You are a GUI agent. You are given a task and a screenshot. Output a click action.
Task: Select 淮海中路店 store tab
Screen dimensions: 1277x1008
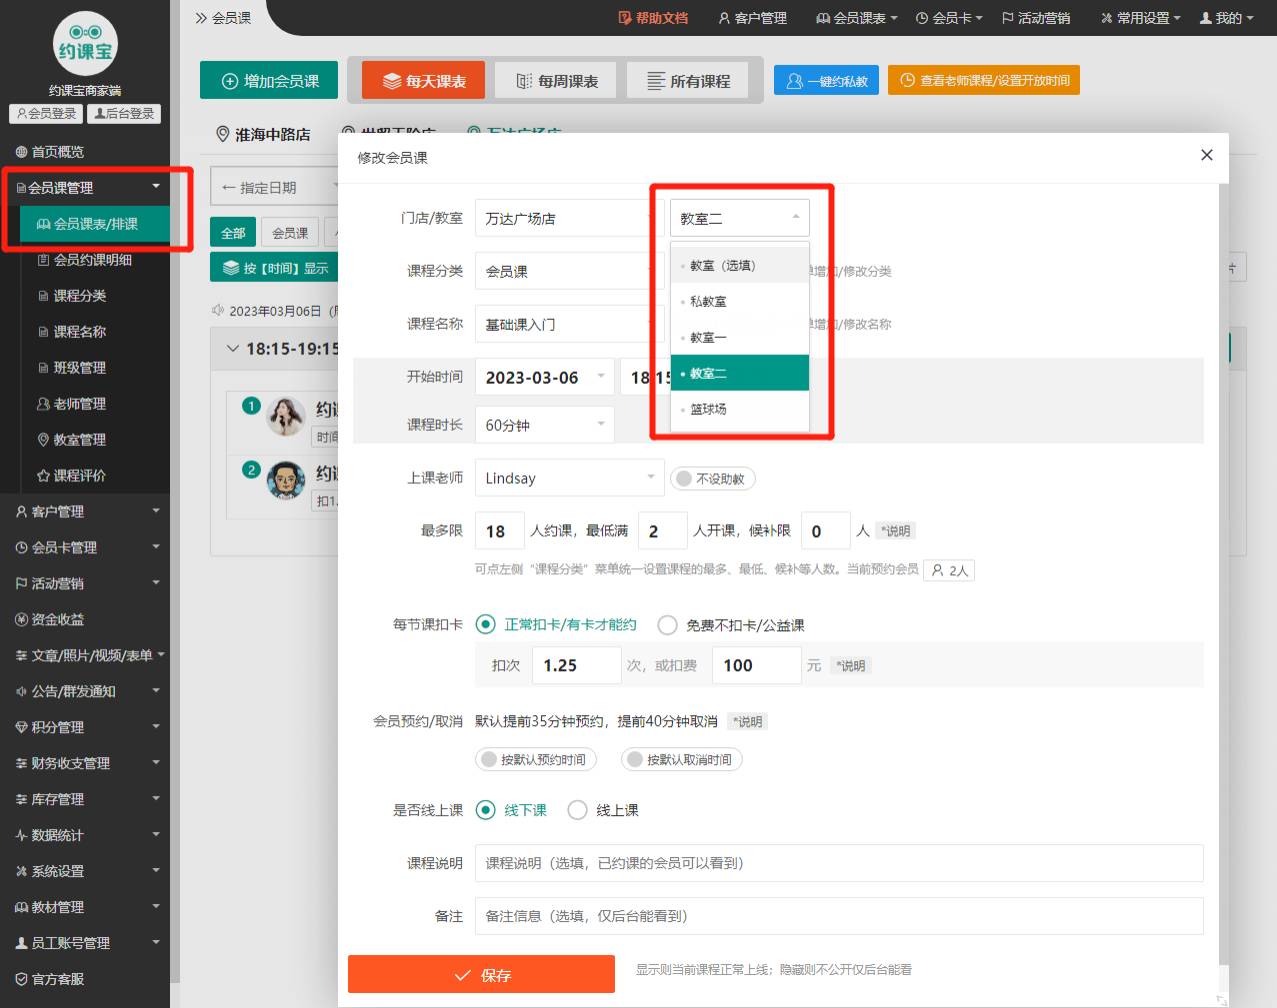pyautogui.click(x=264, y=135)
